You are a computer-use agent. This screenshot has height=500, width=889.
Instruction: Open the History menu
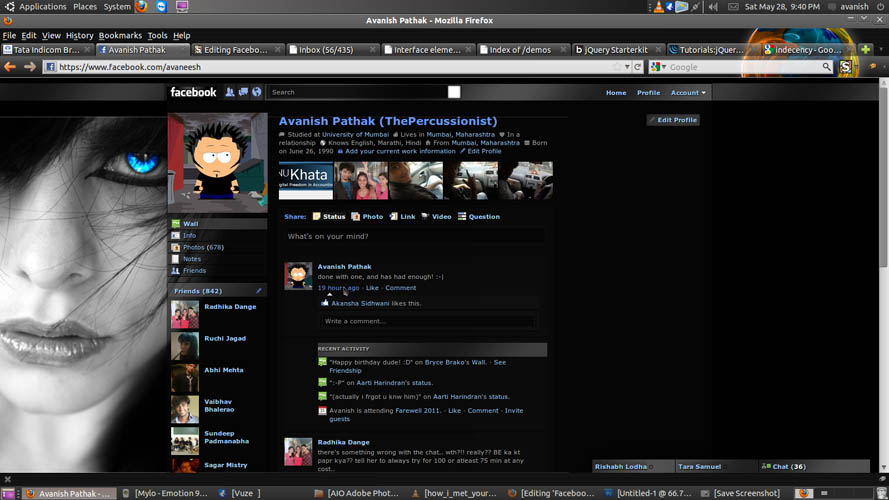point(79,35)
